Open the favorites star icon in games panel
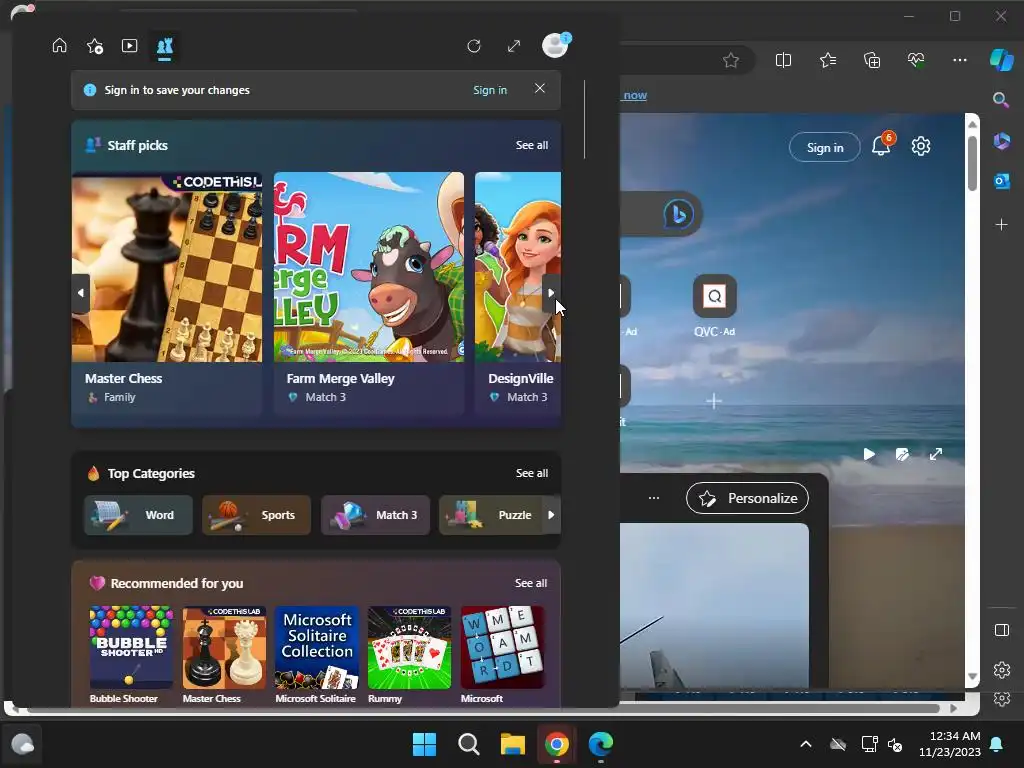This screenshot has height=768, width=1024. (95, 46)
